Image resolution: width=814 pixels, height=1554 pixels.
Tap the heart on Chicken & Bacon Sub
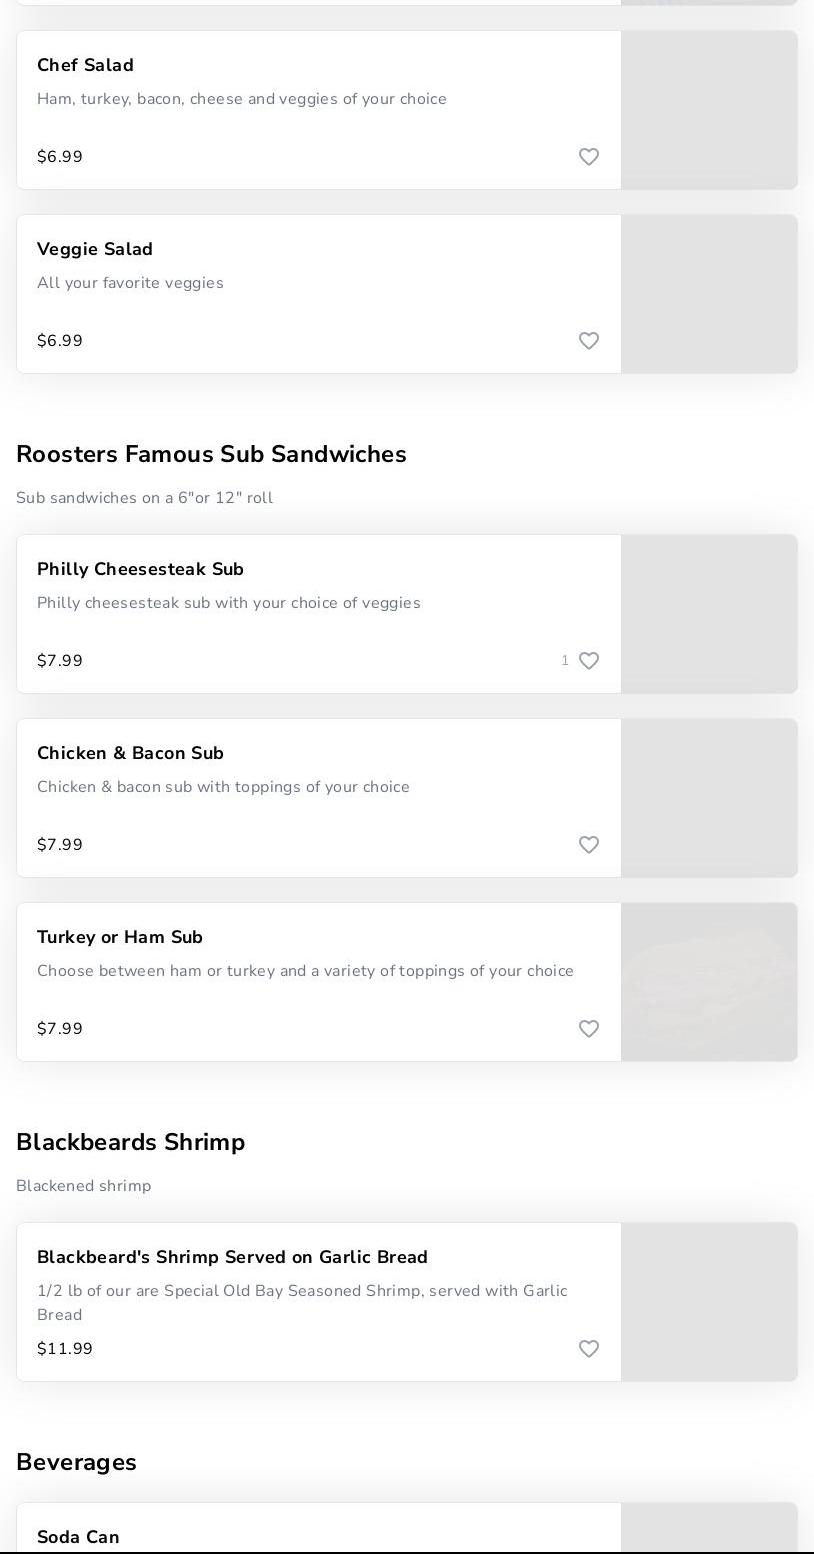[x=589, y=845]
